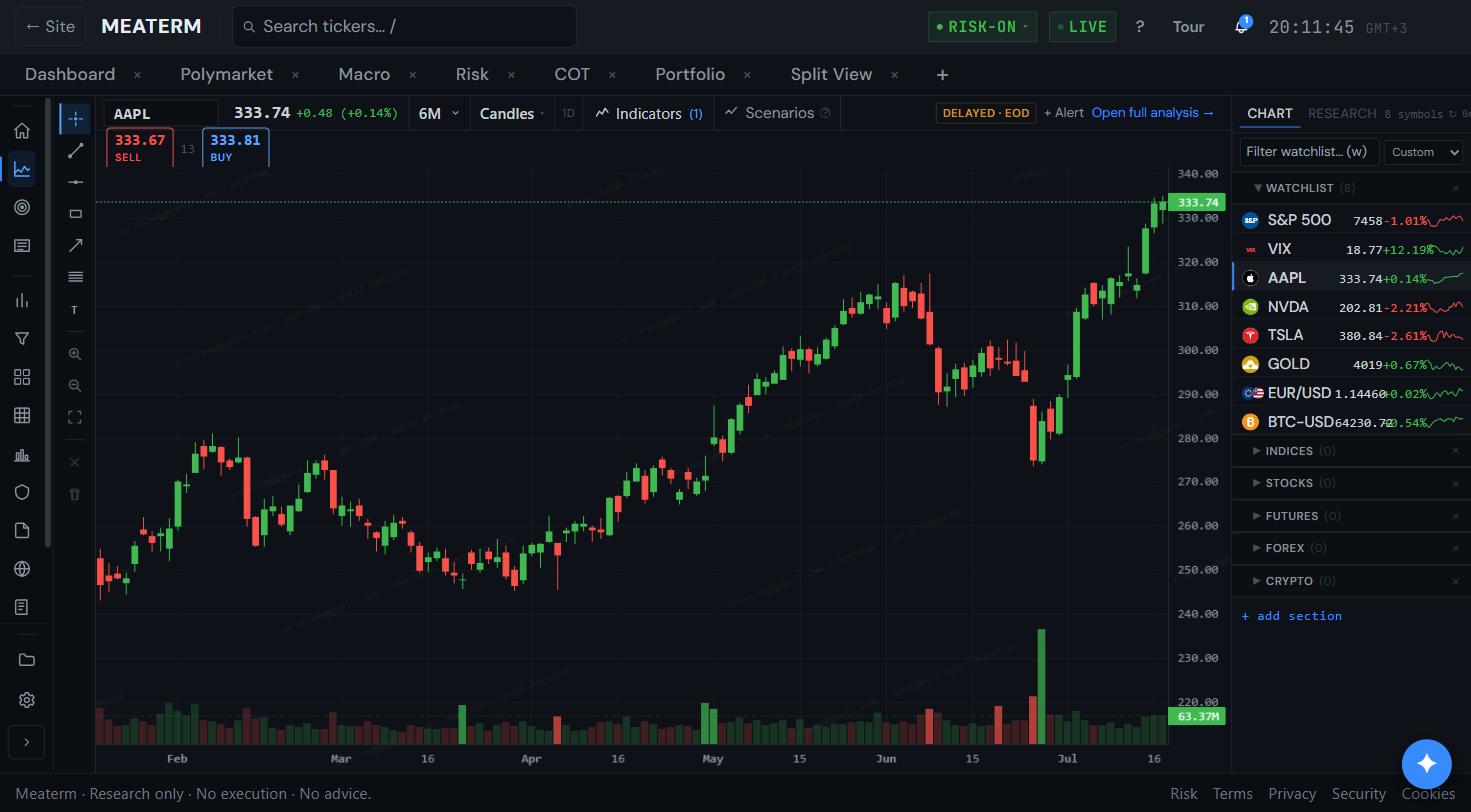The width and height of the screenshot is (1471, 812).
Task: Expand the FOREX section
Action: coord(1257,548)
